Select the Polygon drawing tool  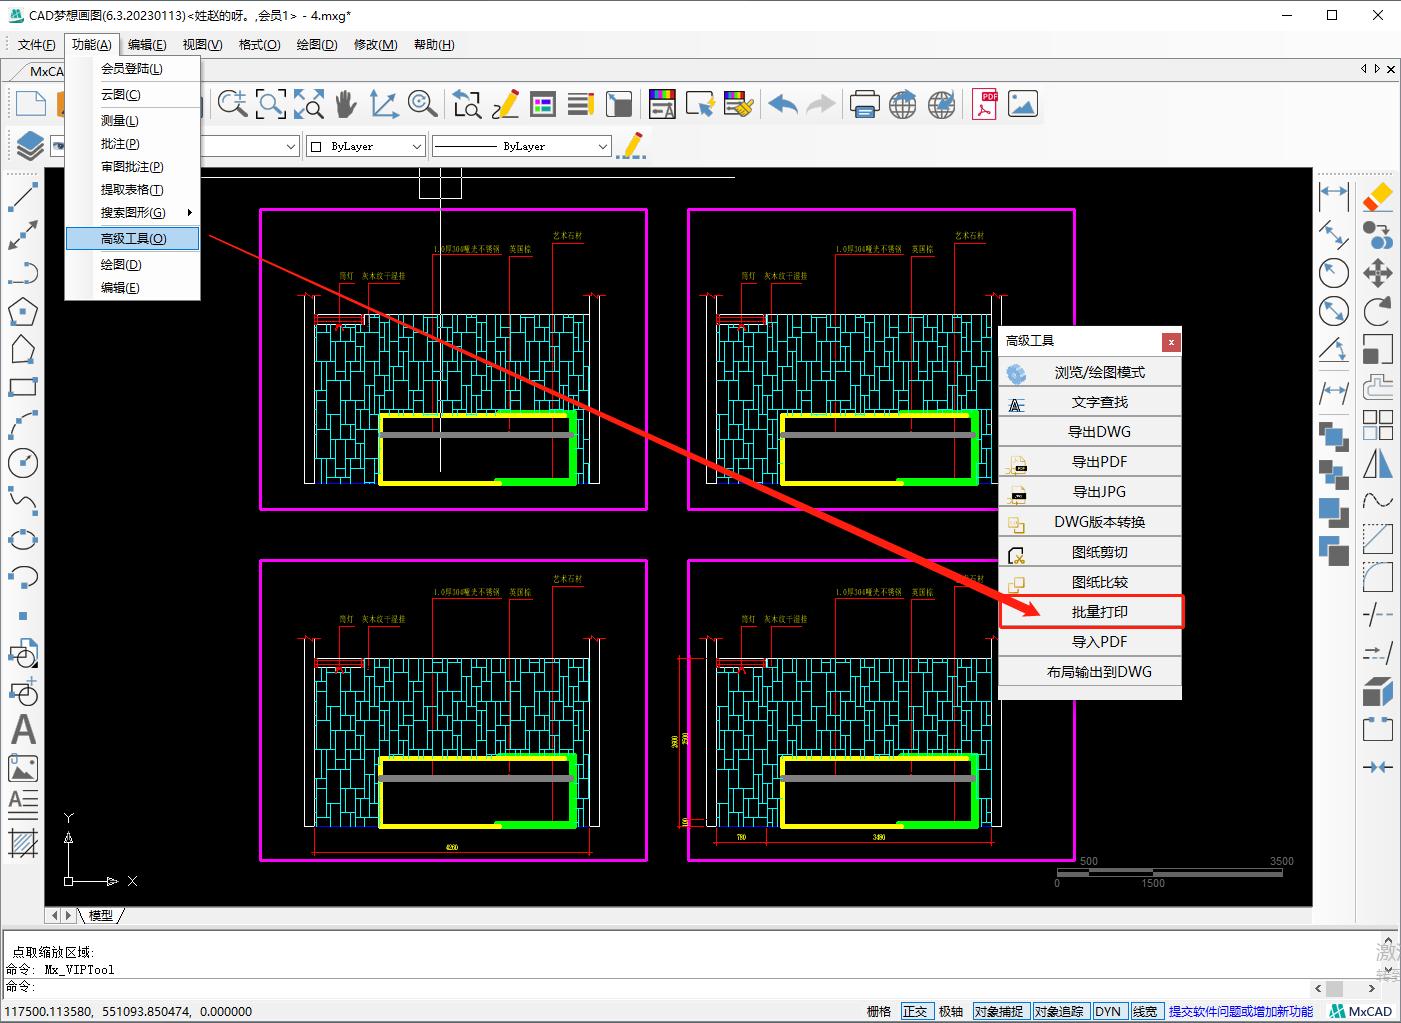pyautogui.click(x=22, y=312)
